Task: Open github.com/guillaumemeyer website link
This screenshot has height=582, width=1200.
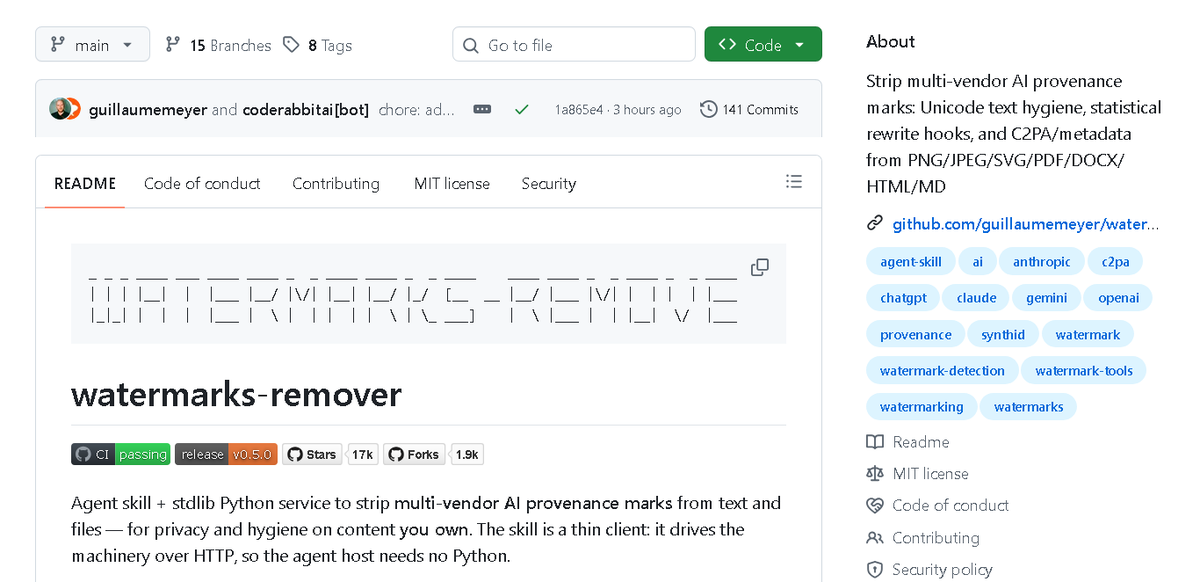Action: pyautogui.click(x=1026, y=224)
